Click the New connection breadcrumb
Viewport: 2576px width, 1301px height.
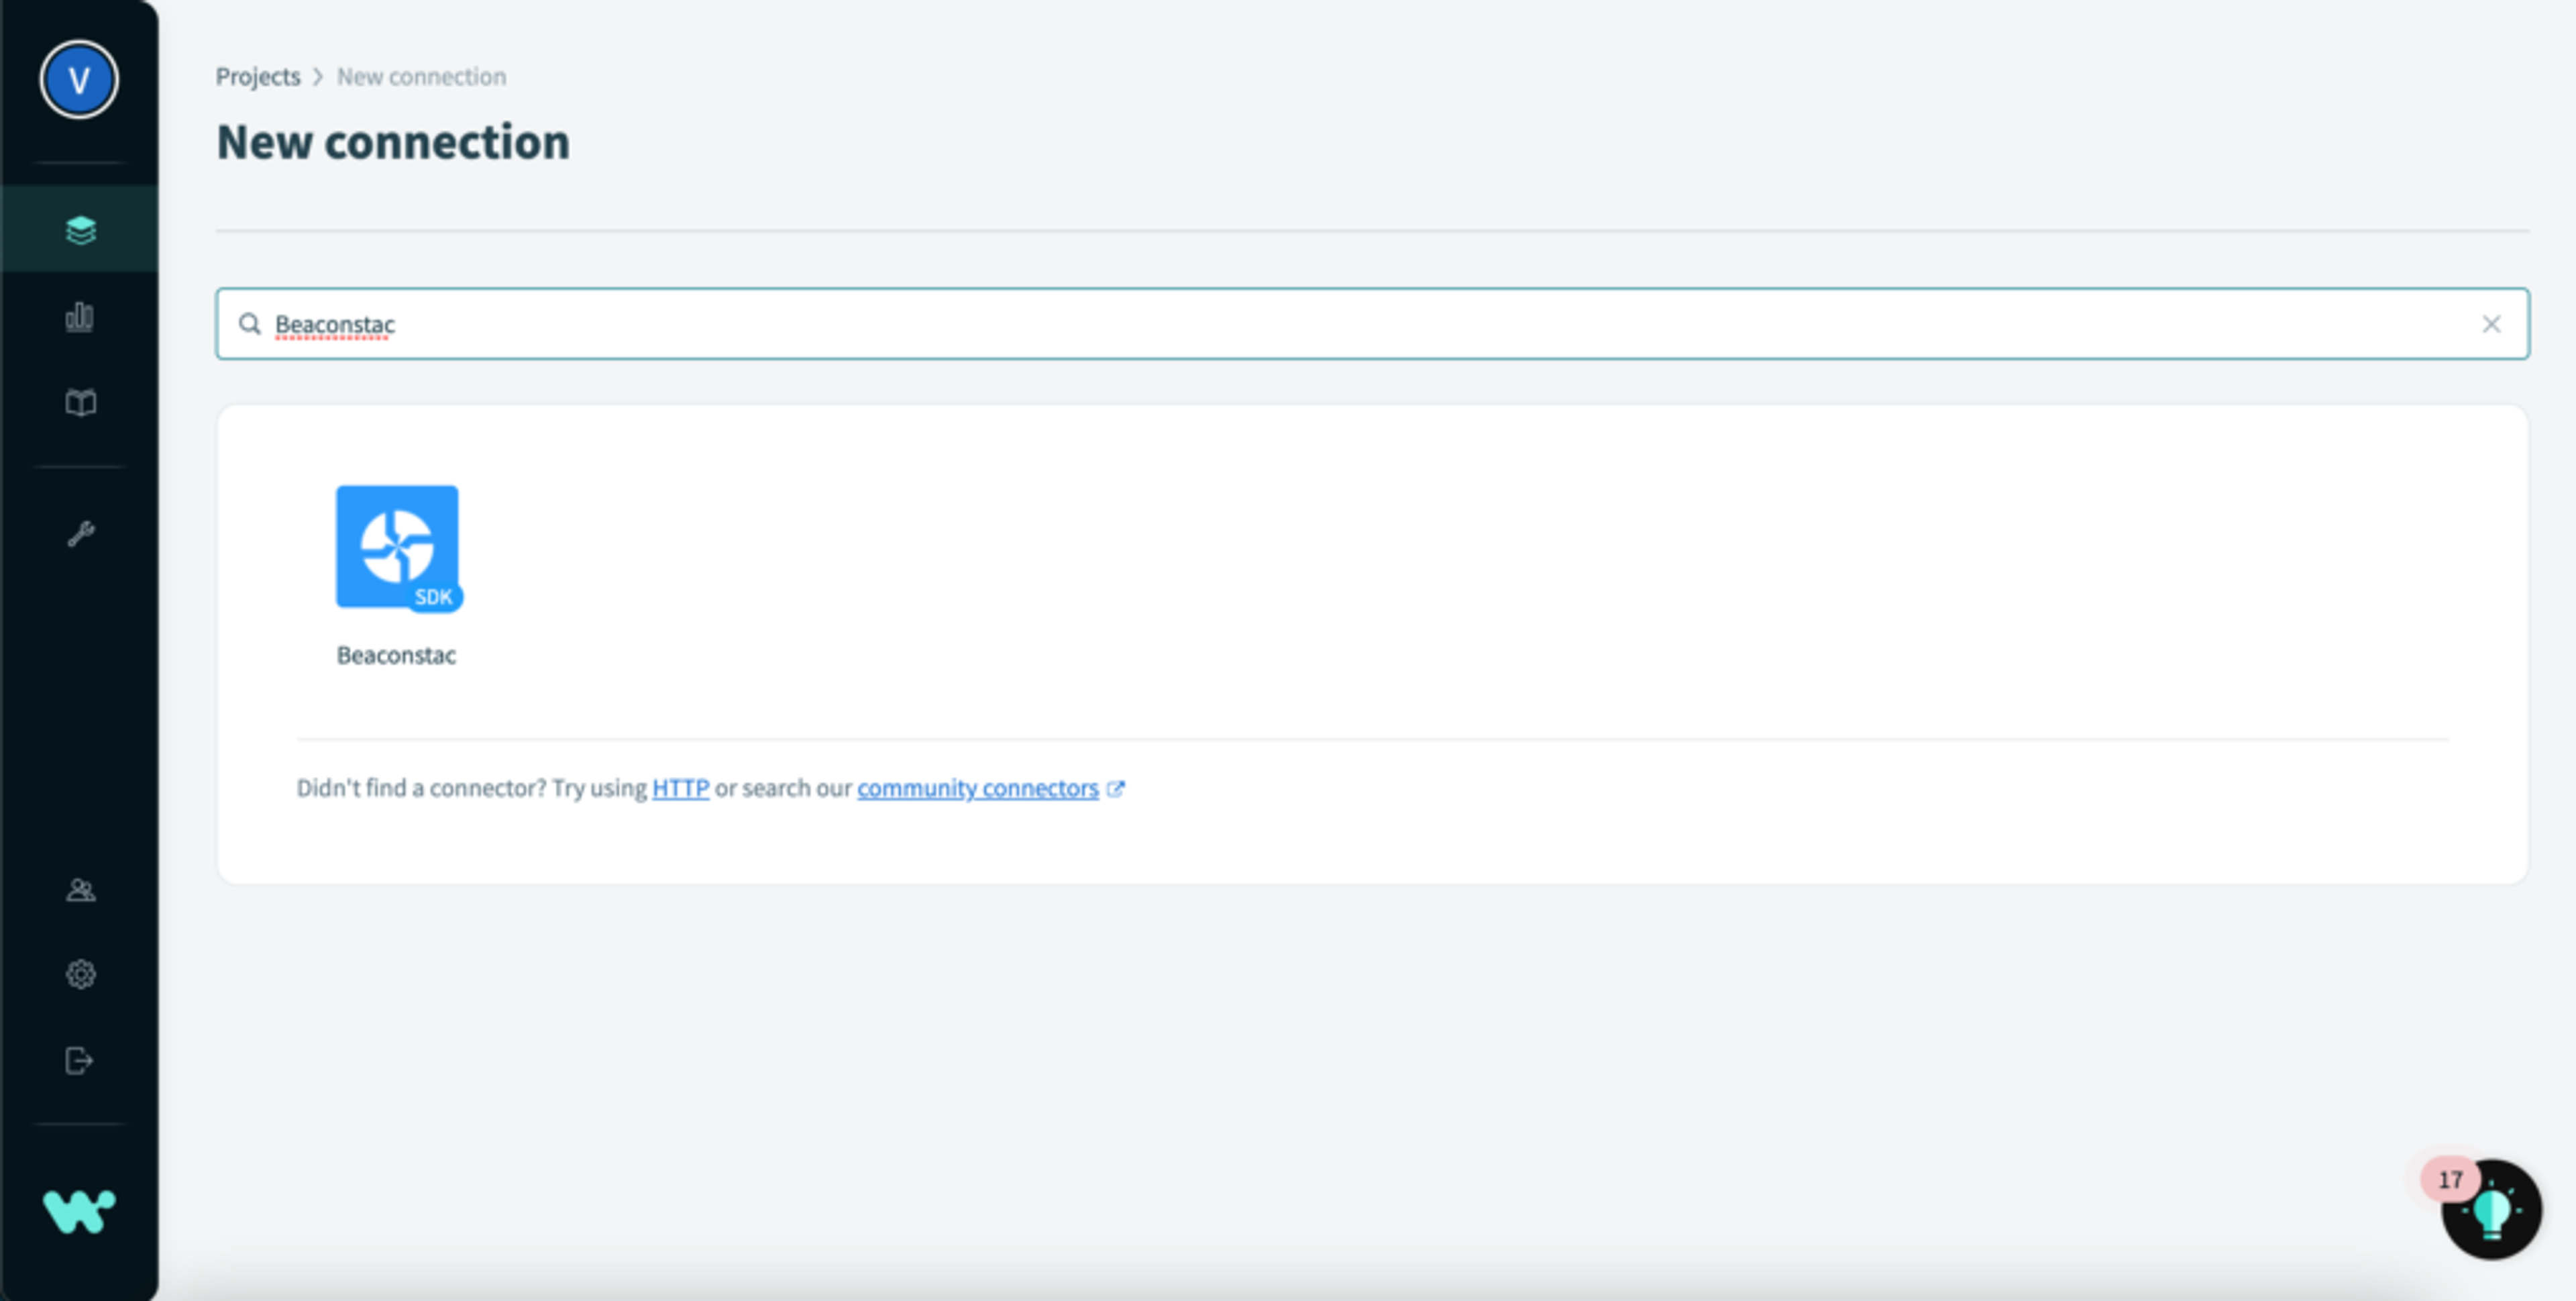(421, 77)
